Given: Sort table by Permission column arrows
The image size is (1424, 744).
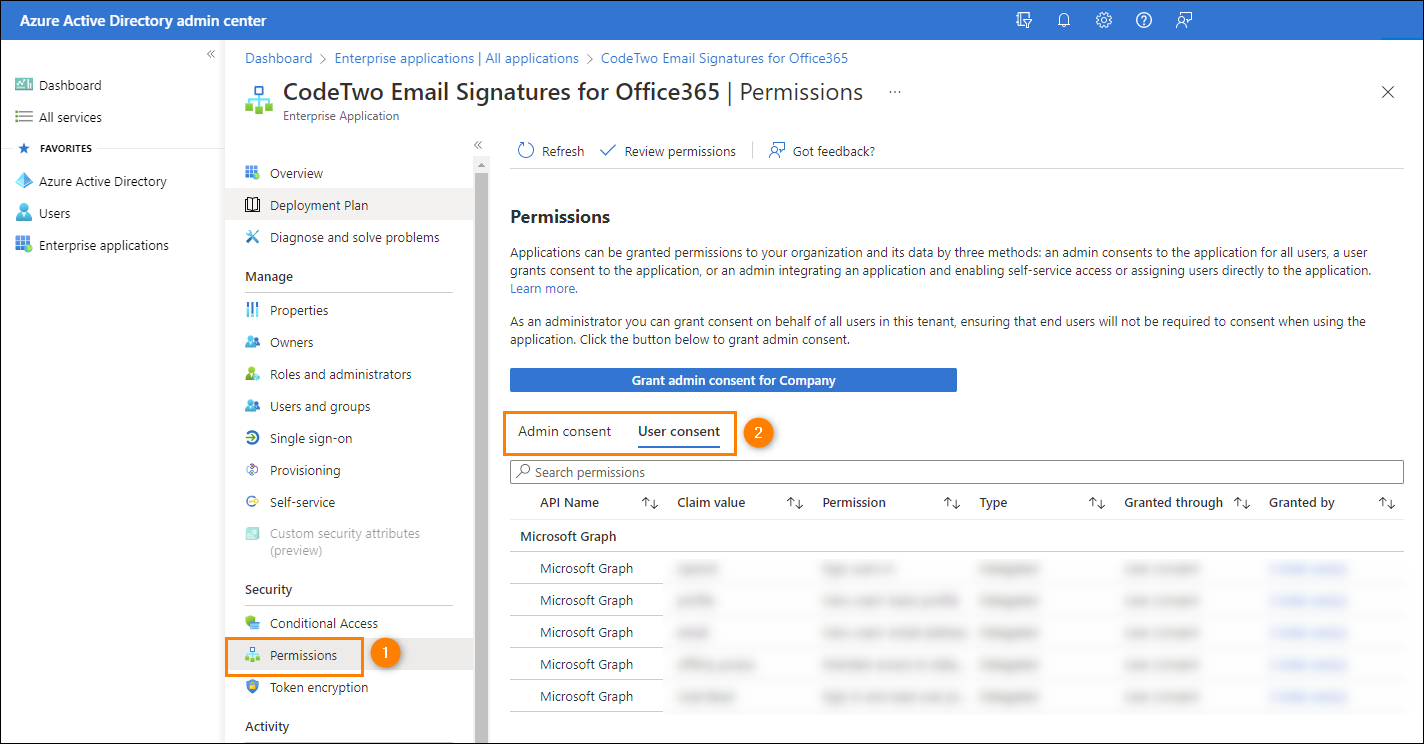Looking at the screenshot, I should [952, 503].
